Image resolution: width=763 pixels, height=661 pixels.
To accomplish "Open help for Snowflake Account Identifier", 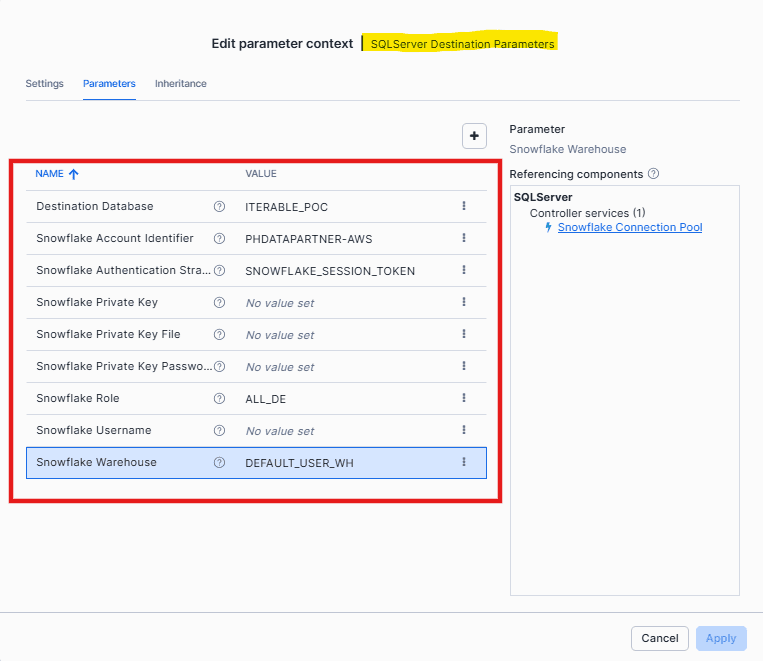I will point(219,239).
